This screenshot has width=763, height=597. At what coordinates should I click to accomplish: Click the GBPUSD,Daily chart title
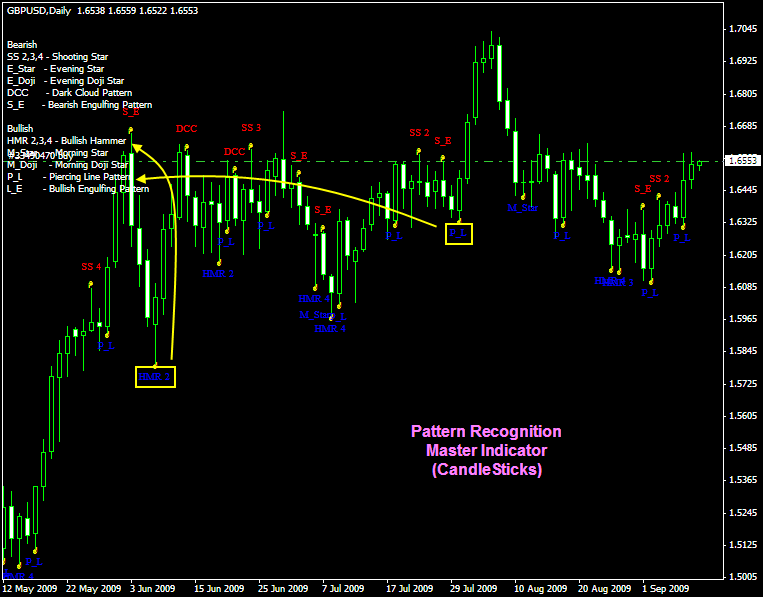[x=103, y=10]
